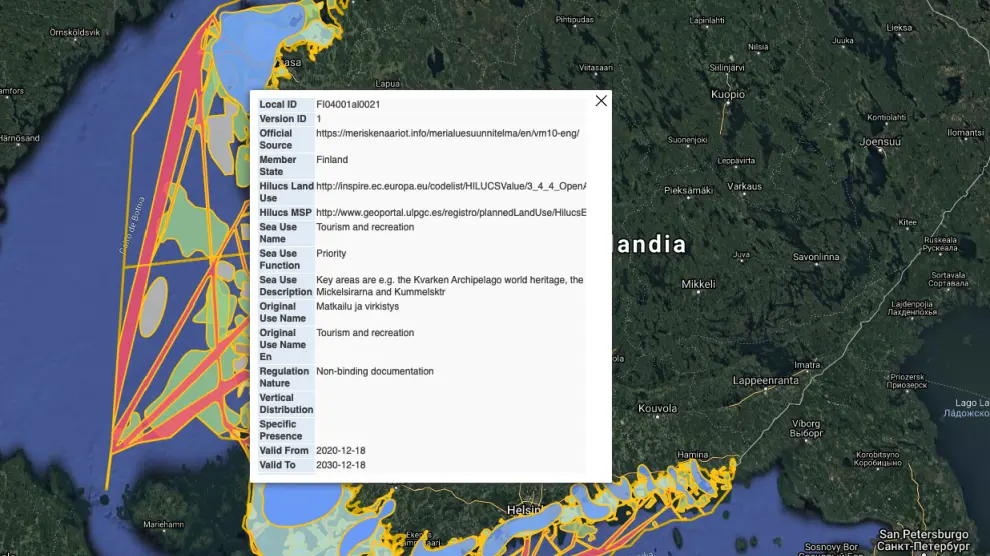Select the Mariehamn place label
This screenshot has width=990, height=556.
click(x=163, y=524)
